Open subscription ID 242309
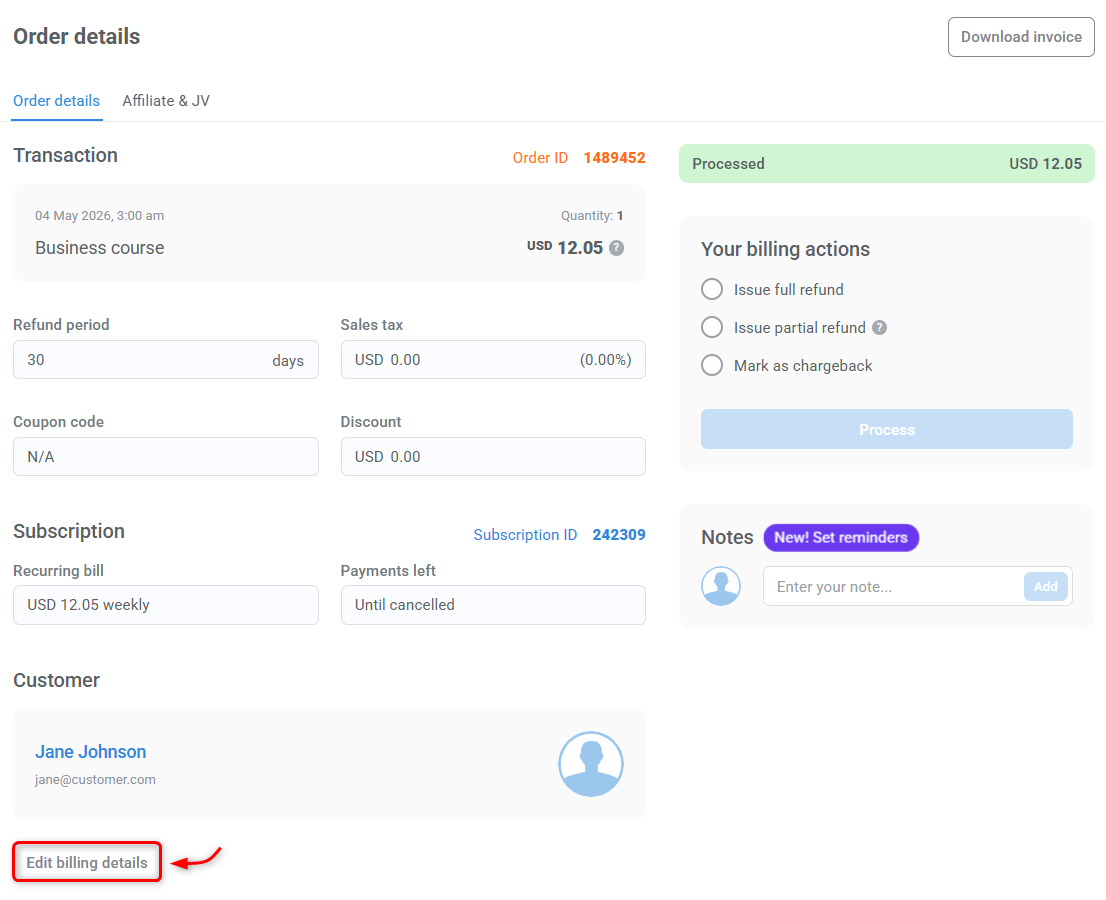Viewport: 1106px width, 900px height. (x=619, y=535)
